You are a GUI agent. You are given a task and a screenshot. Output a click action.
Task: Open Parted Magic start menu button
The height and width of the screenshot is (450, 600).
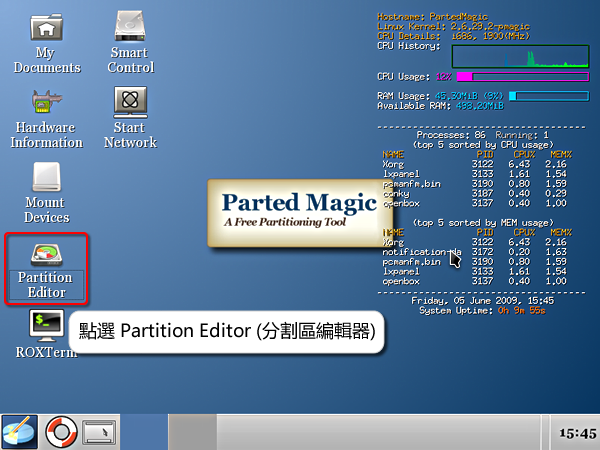pos(19,431)
